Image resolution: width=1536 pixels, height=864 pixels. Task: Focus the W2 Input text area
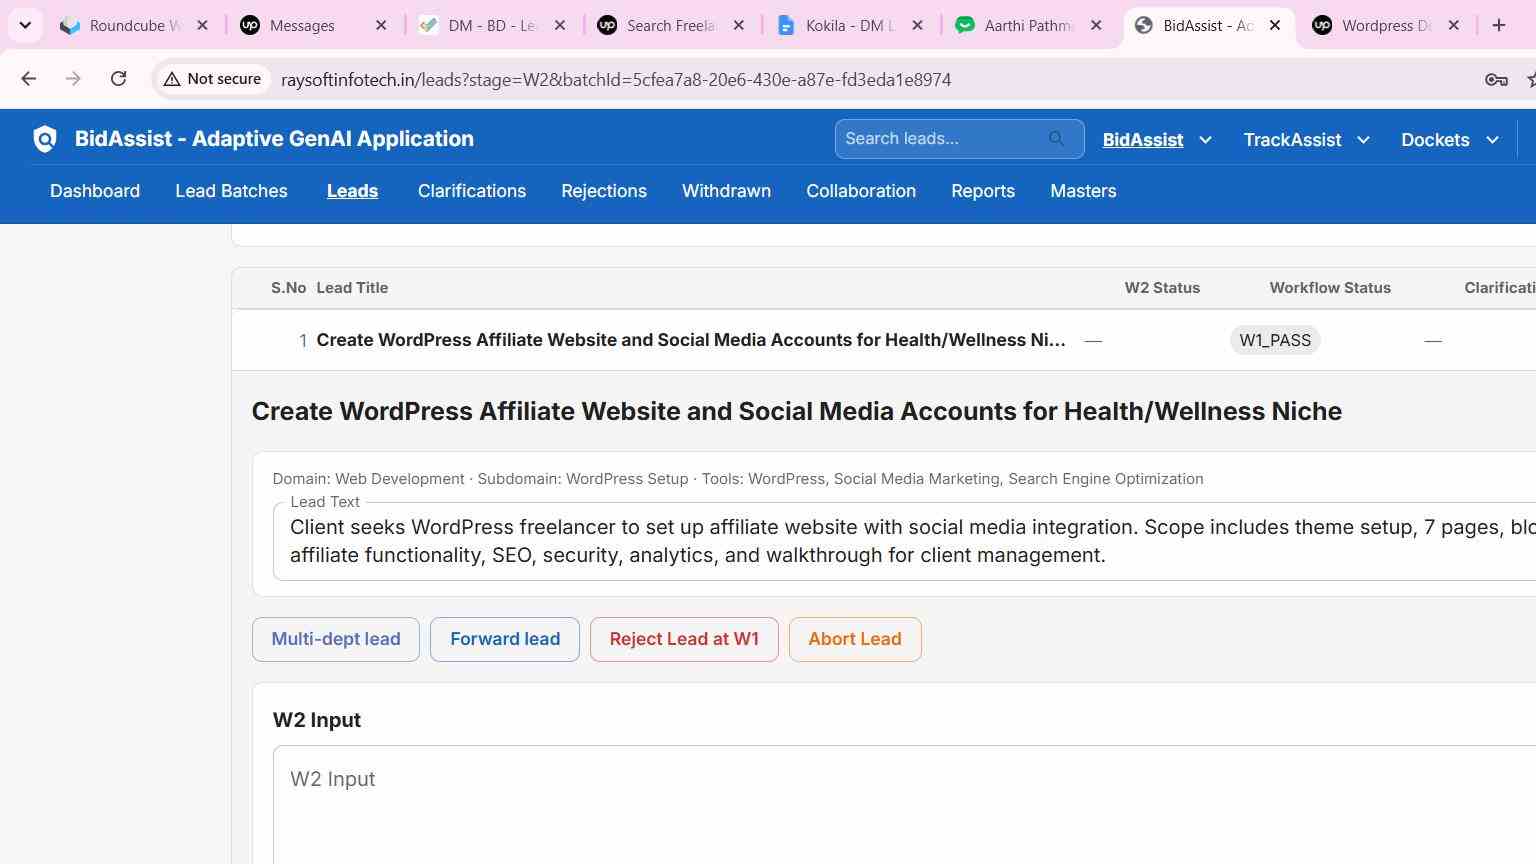point(905,805)
